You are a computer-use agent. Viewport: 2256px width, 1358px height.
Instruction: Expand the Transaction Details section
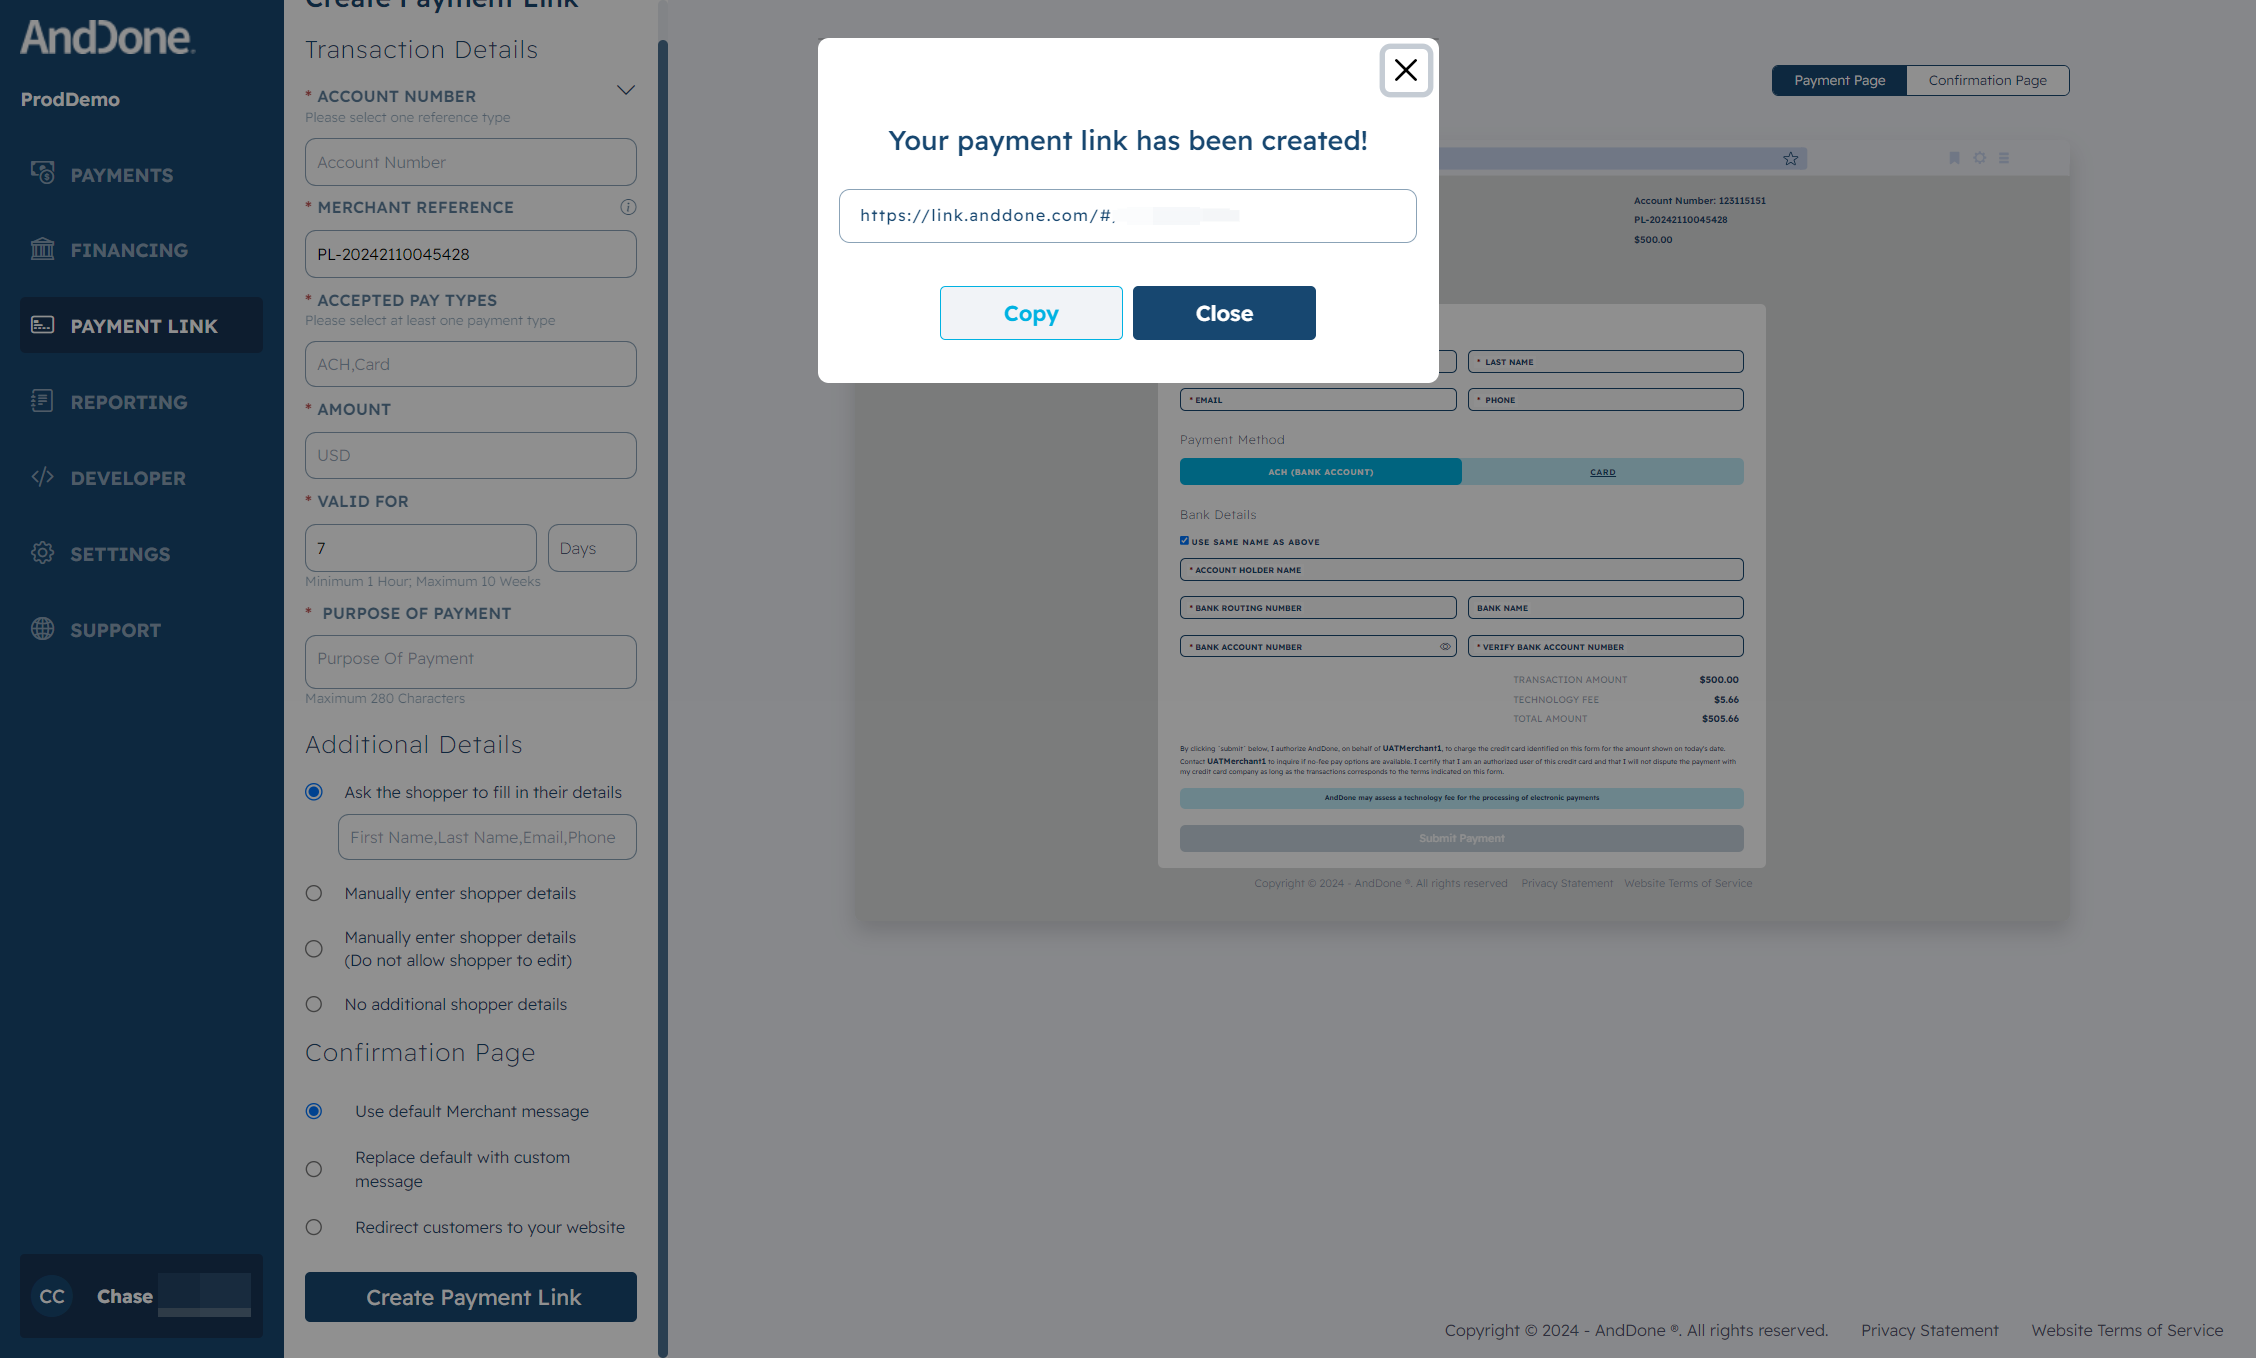click(627, 90)
